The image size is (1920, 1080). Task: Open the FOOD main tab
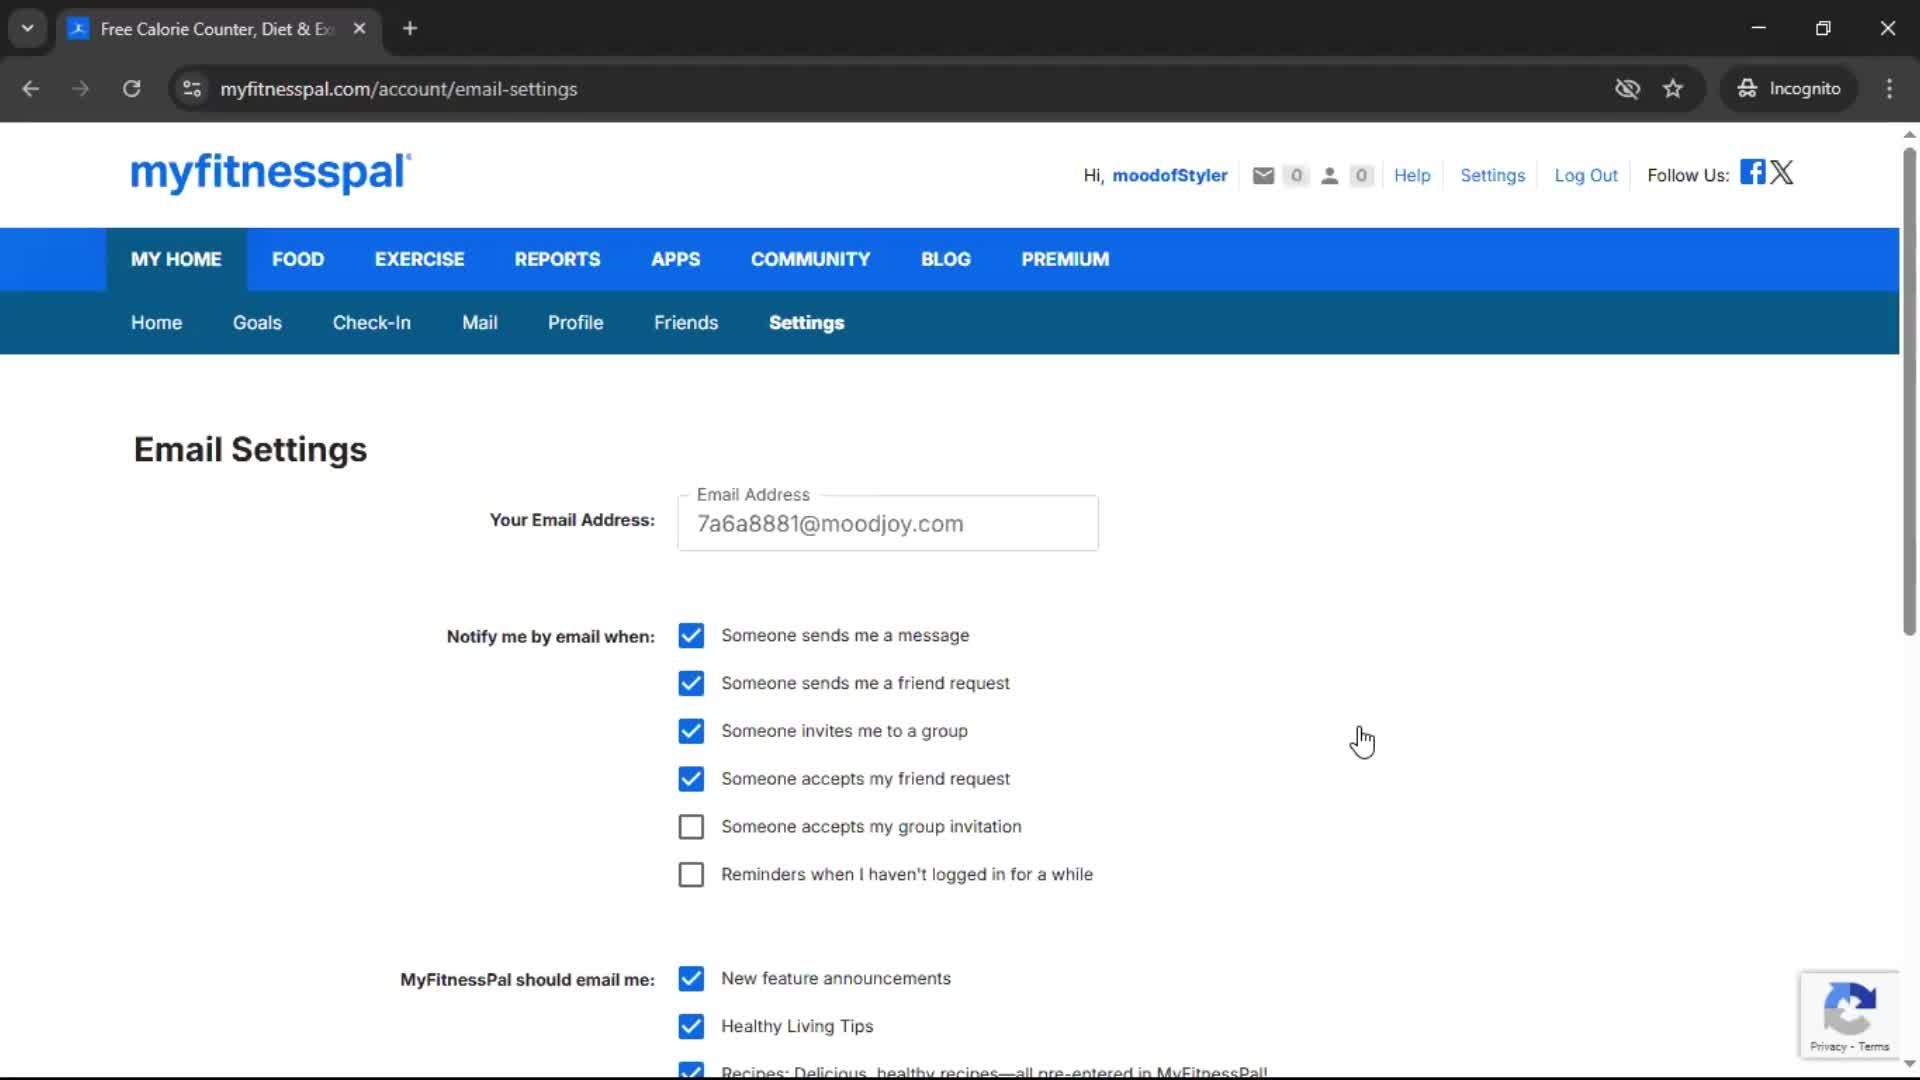click(298, 259)
